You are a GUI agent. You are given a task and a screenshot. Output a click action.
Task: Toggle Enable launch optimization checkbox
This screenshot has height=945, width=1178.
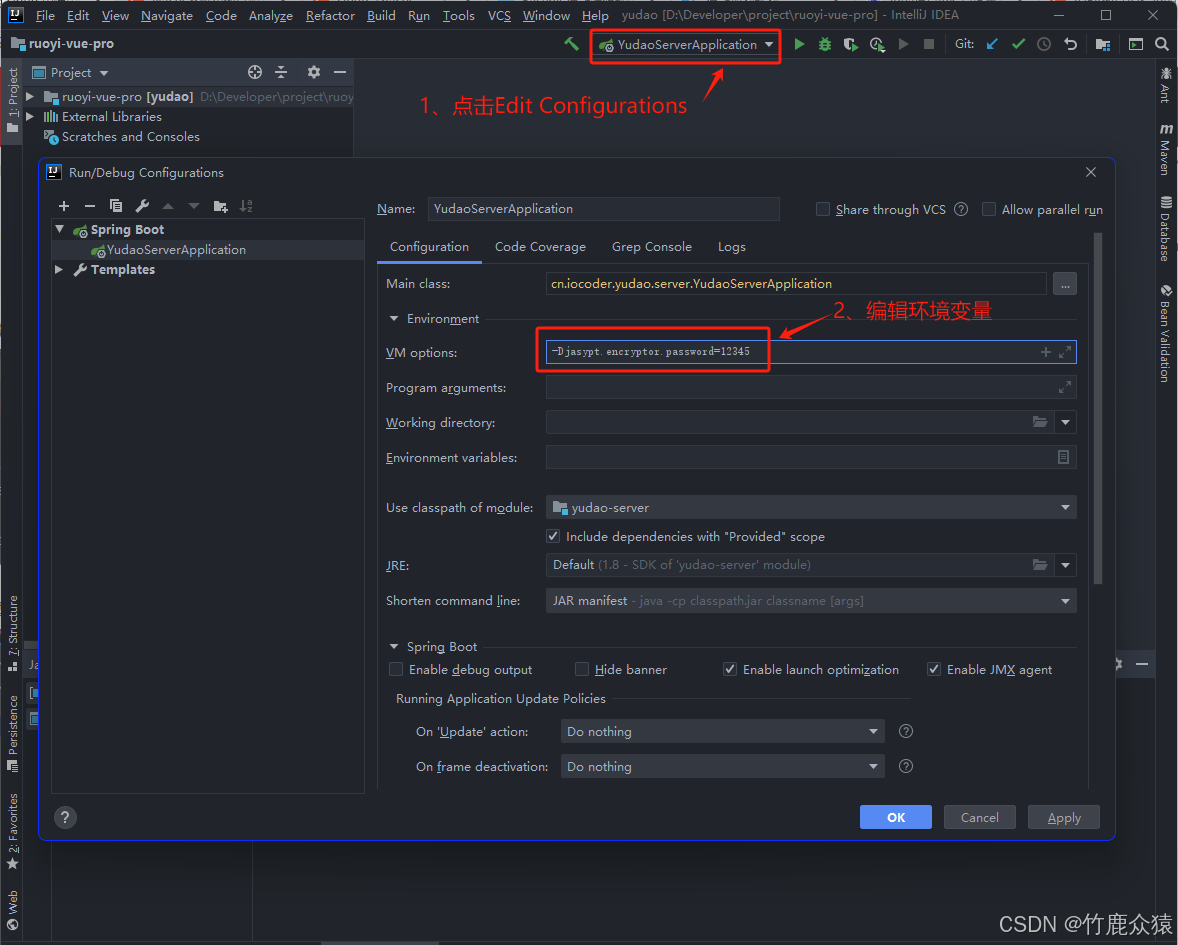click(729, 669)
